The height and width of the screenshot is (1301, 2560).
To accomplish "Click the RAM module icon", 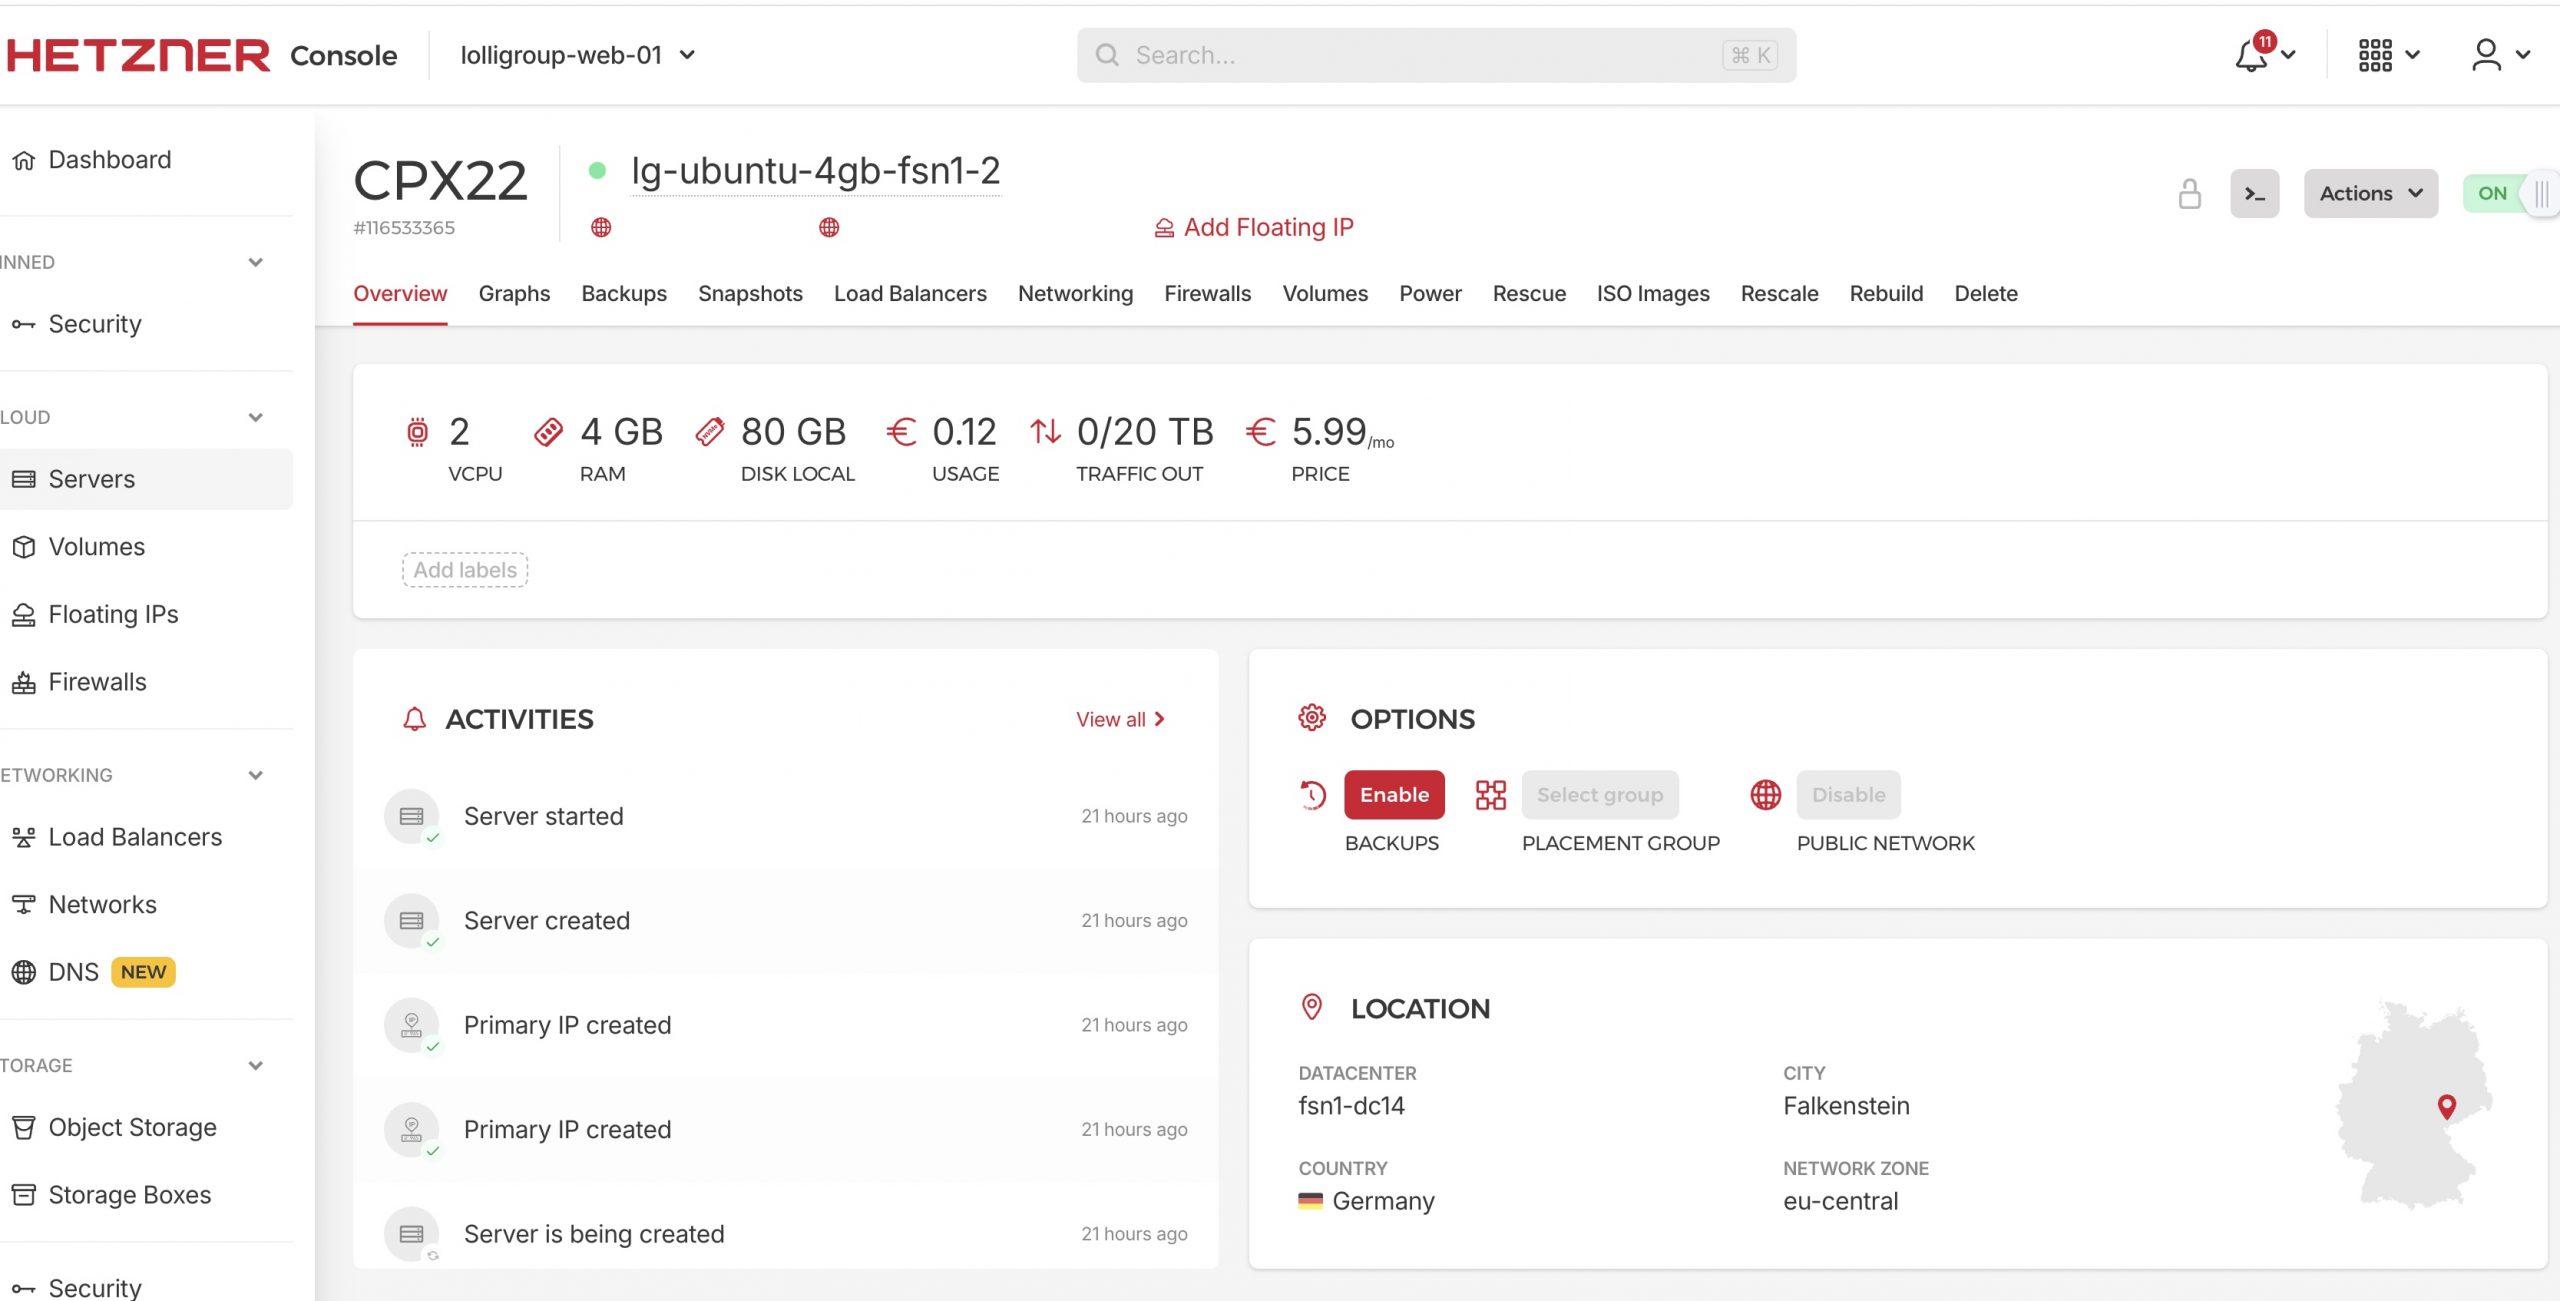I will click(548, 432).
